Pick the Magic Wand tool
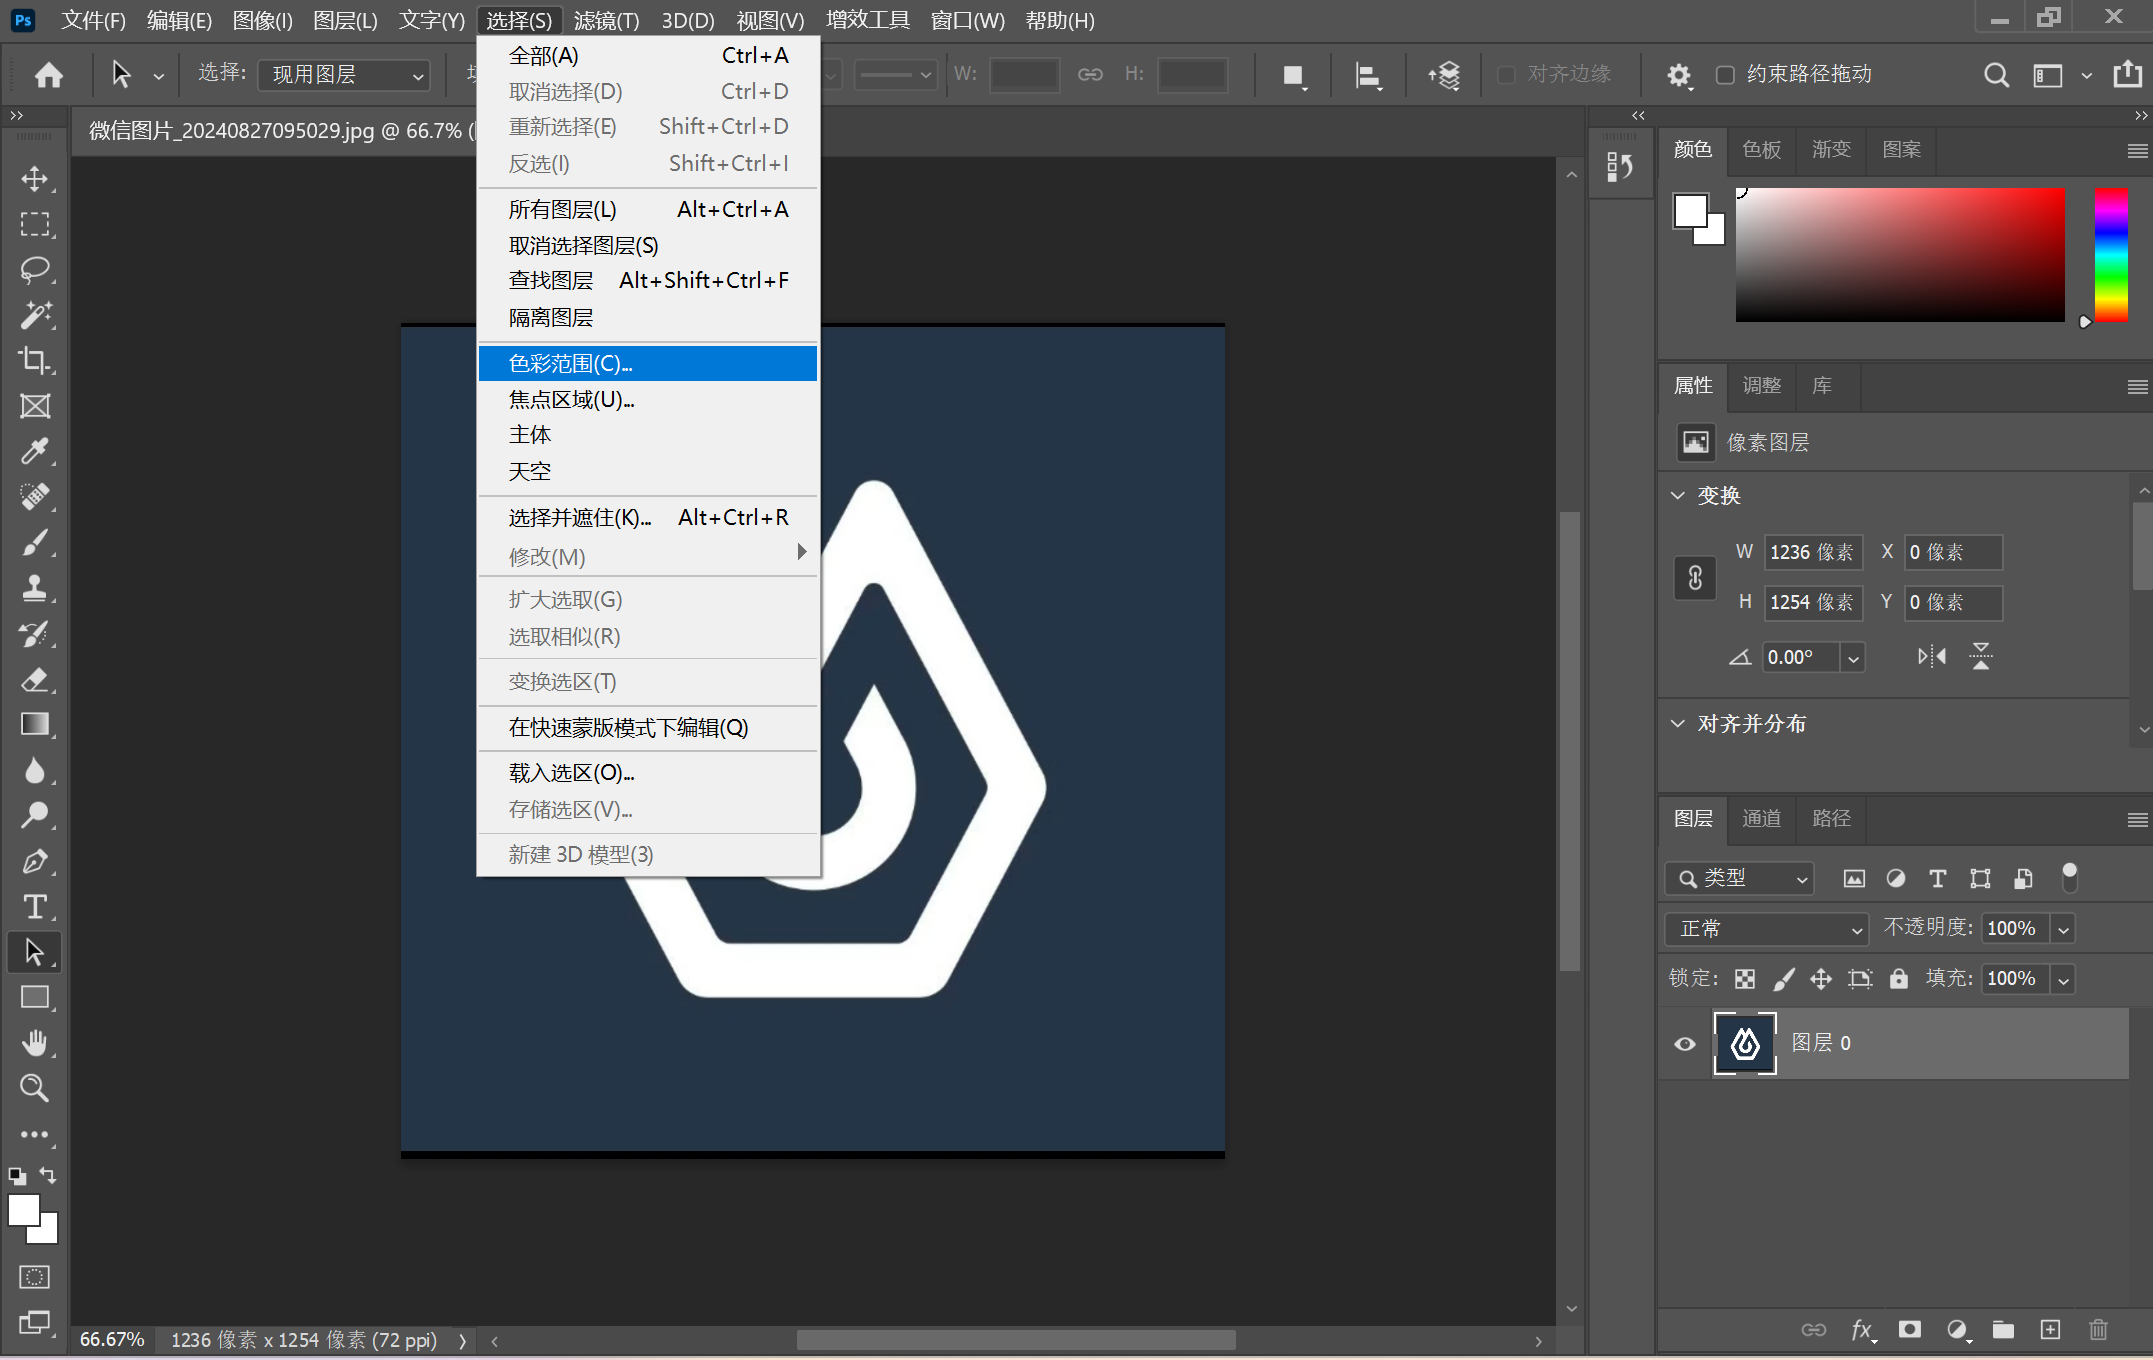2153x1360 pixels. (x=35, y=316)
